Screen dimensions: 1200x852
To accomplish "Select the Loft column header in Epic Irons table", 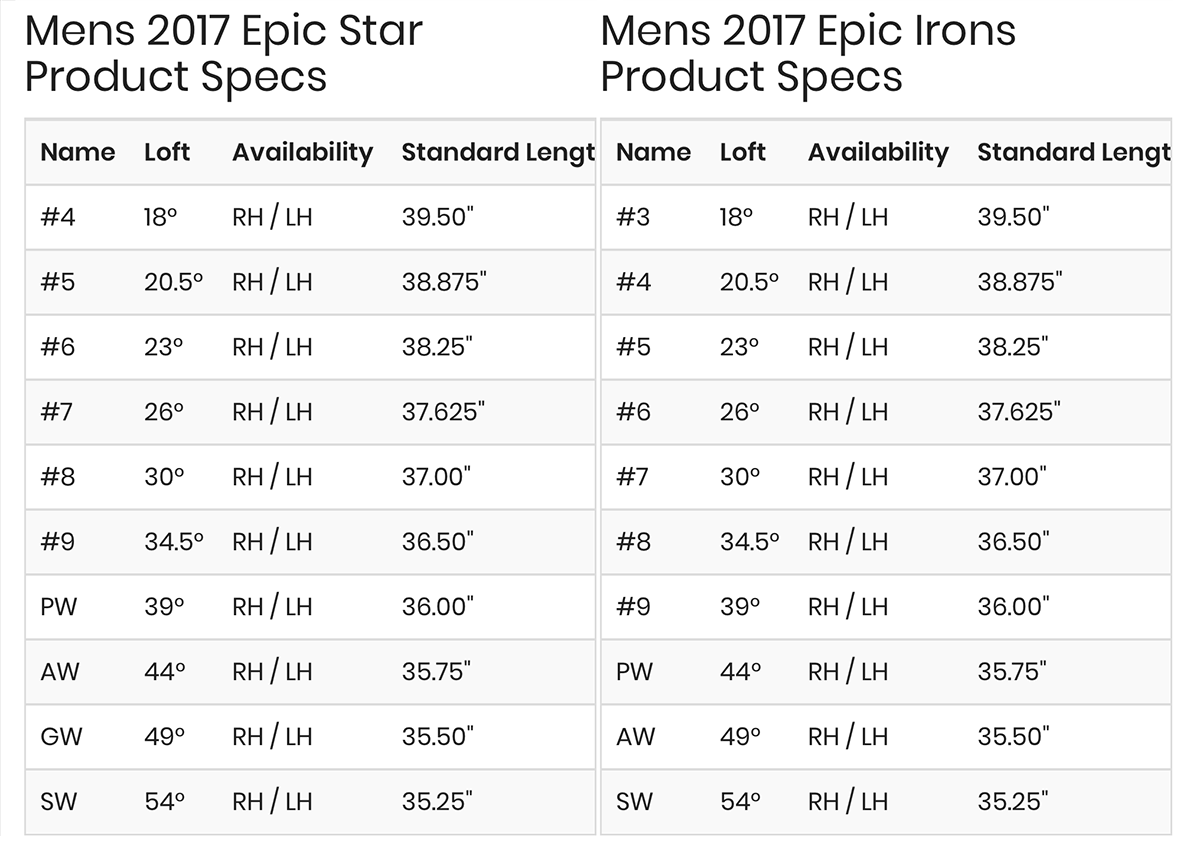I will click(742, 152).
